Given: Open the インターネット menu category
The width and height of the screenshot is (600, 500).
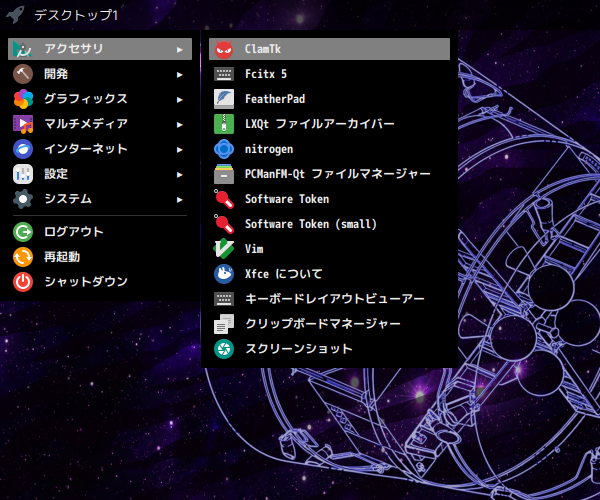Looking at the screenshot, I should (100, 149).
